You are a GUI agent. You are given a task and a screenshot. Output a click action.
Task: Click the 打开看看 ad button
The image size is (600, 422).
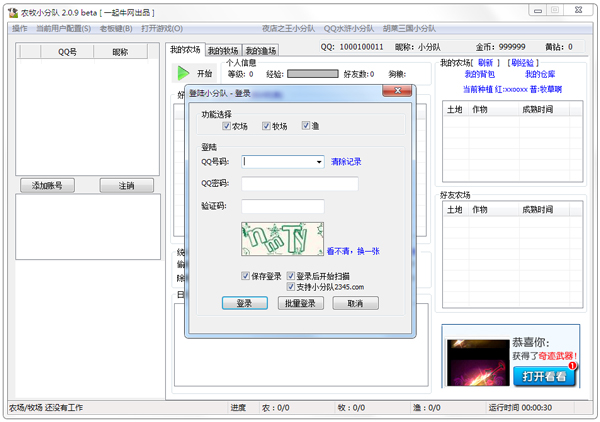[544, 376]
